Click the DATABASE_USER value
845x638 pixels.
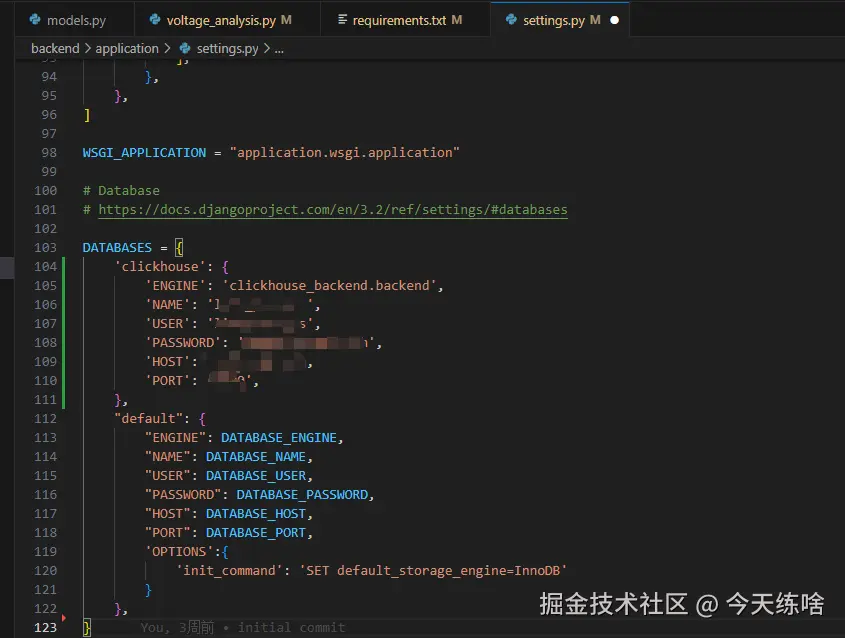pyautogui.click(x=256, y=476)
